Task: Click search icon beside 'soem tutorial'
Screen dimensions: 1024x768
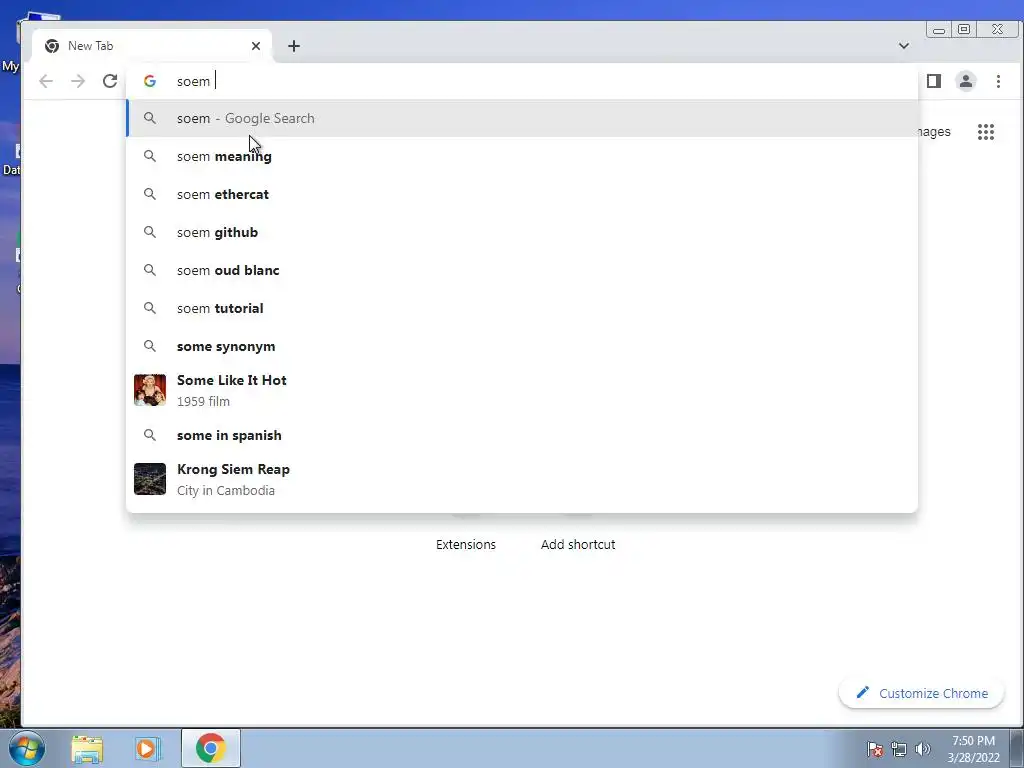Action: (x=150, y=308)
